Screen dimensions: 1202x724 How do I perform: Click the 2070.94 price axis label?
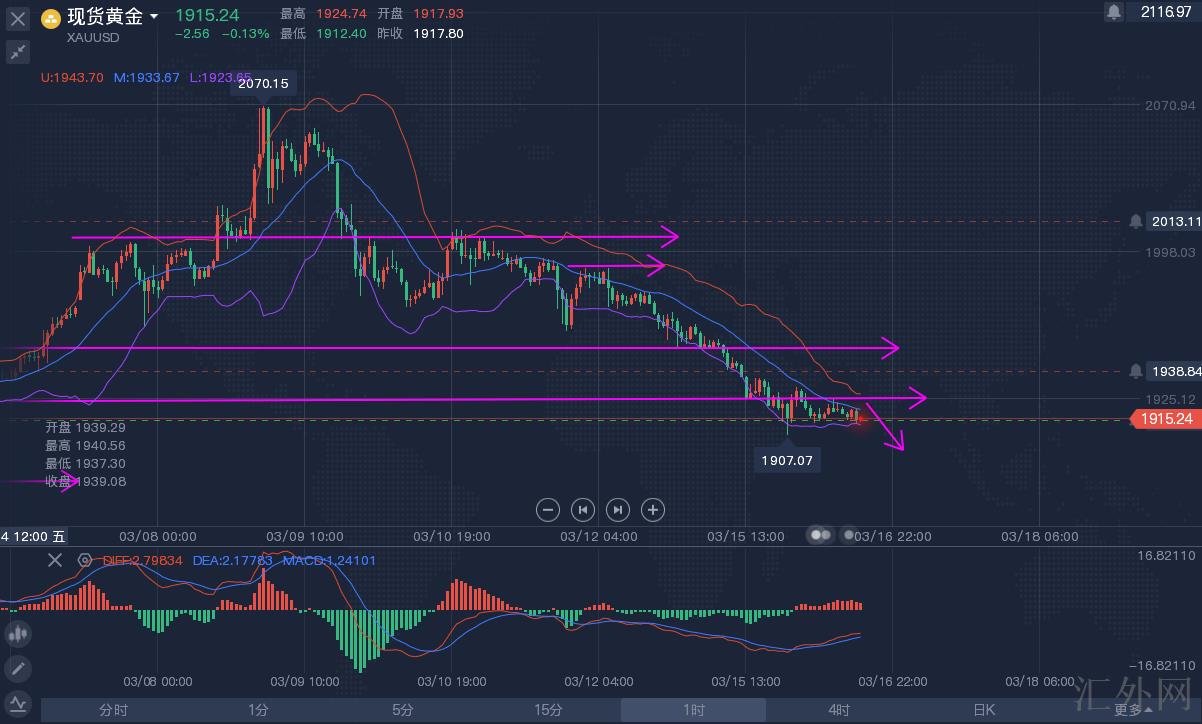coord(1170,105)
